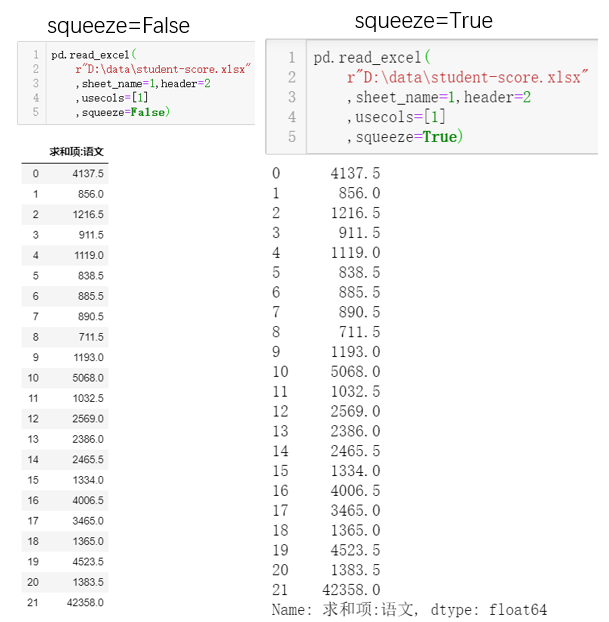609x622 pixels.
Task: Click the bold True keyword in right cell
Action: [439, 136]
